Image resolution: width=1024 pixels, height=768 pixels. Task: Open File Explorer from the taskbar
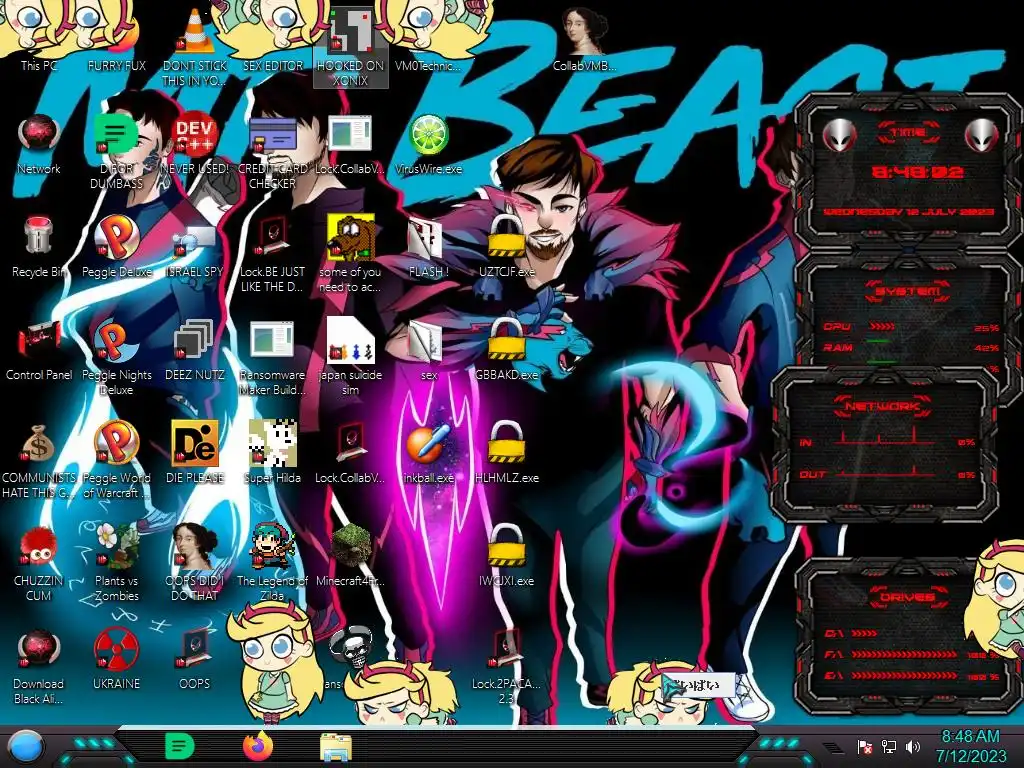coord(336,747)
